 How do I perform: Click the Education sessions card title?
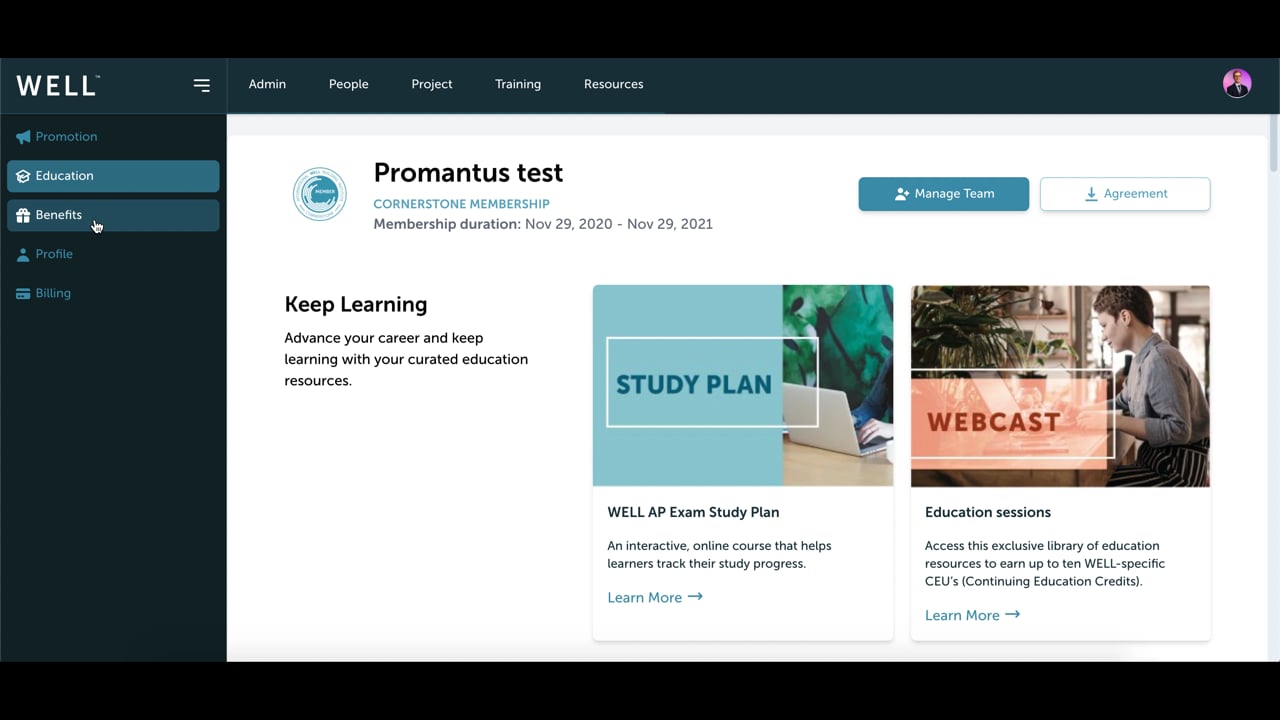[988, 512]
